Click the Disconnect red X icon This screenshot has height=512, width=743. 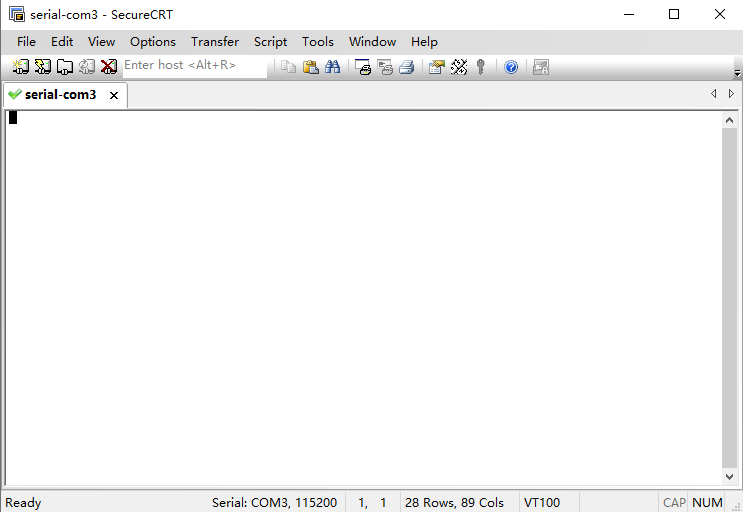(109, 67)
